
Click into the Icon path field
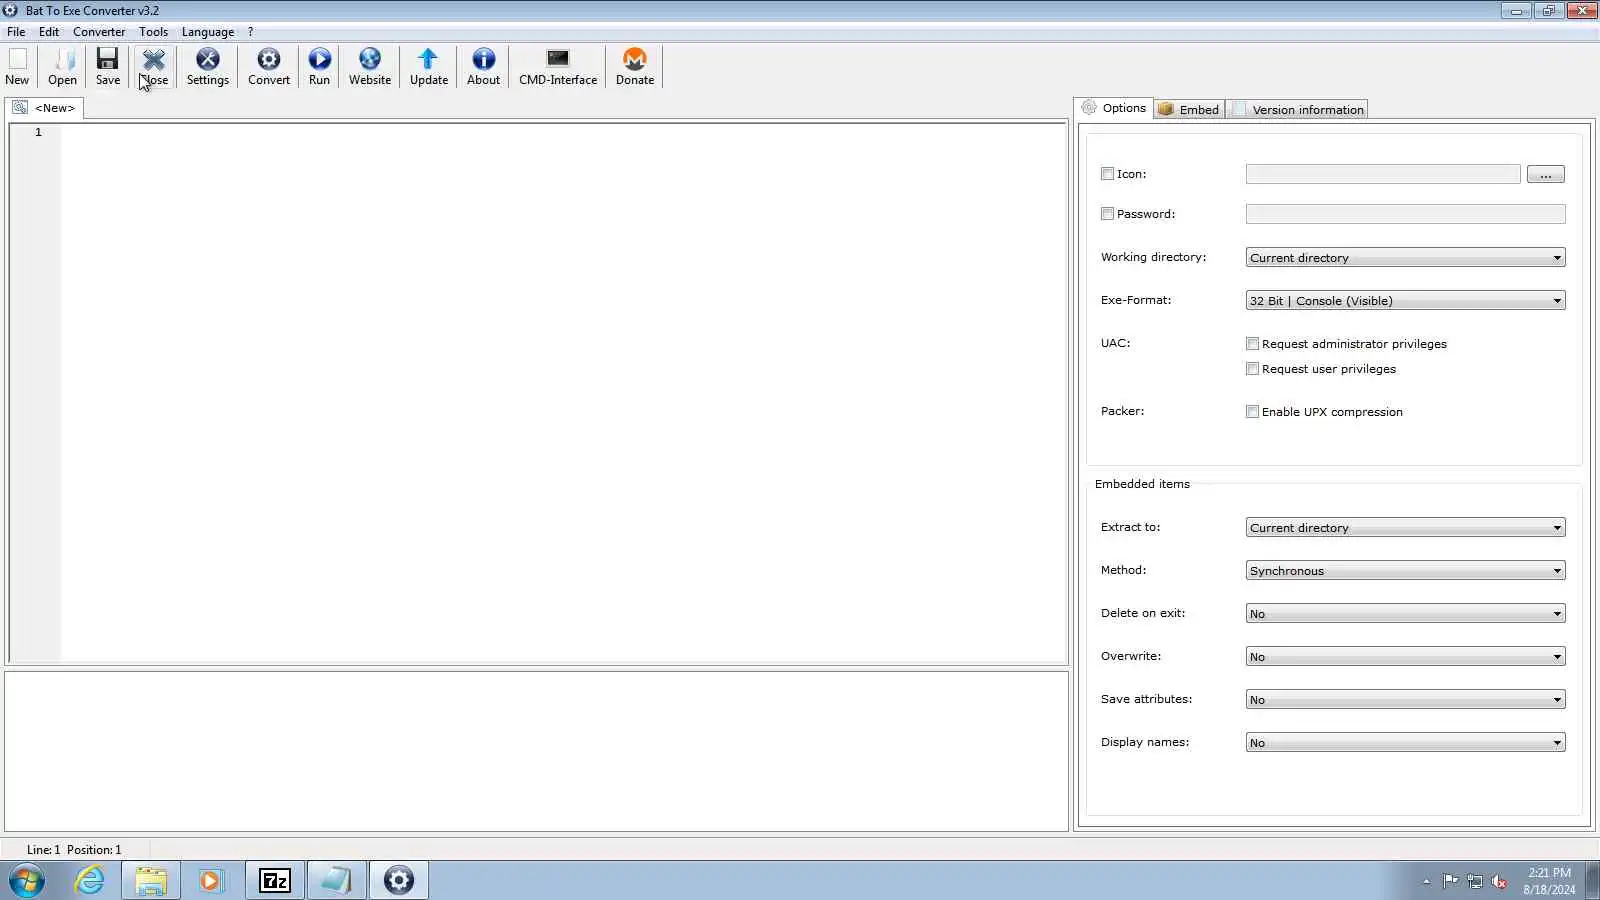click(x=1383, y=174)
